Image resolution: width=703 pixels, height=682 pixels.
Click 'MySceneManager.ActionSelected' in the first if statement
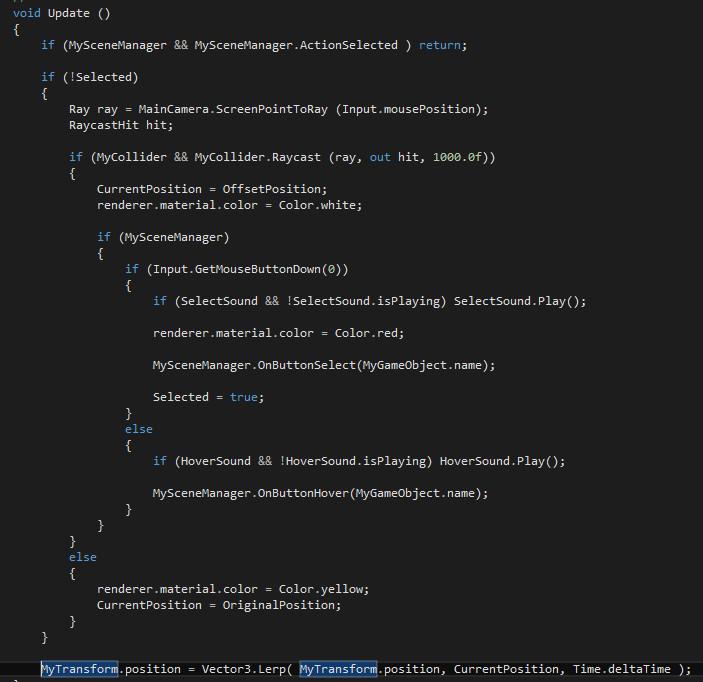pos(296,45)
